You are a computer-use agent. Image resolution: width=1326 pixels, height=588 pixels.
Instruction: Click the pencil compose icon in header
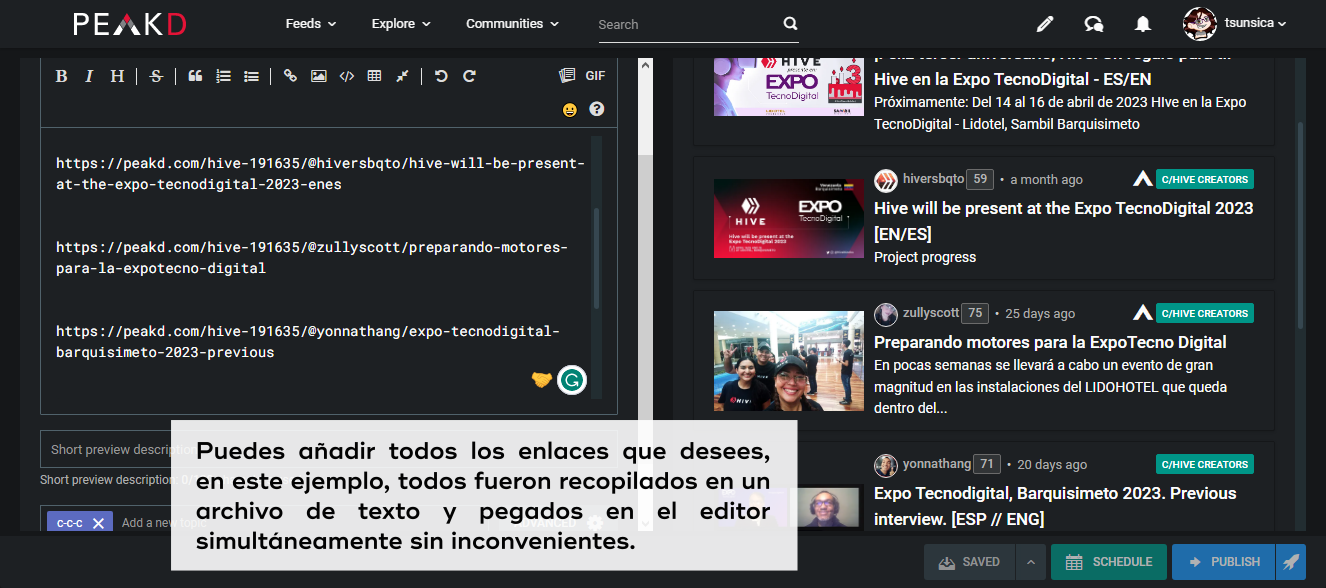coord(1045,24)
